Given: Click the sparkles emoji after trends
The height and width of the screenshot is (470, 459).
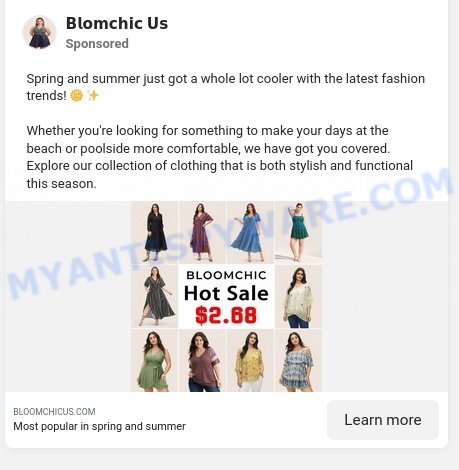Looking at the screenshot, I should pyautogui.click(x=93, y=96).
